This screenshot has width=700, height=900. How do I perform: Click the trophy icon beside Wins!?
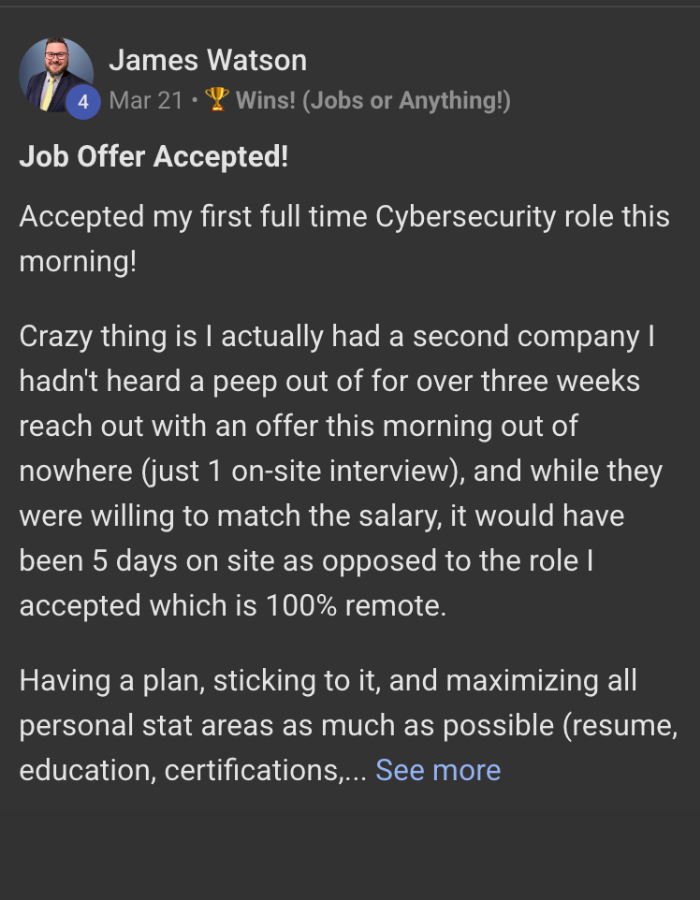click(216, 101)
